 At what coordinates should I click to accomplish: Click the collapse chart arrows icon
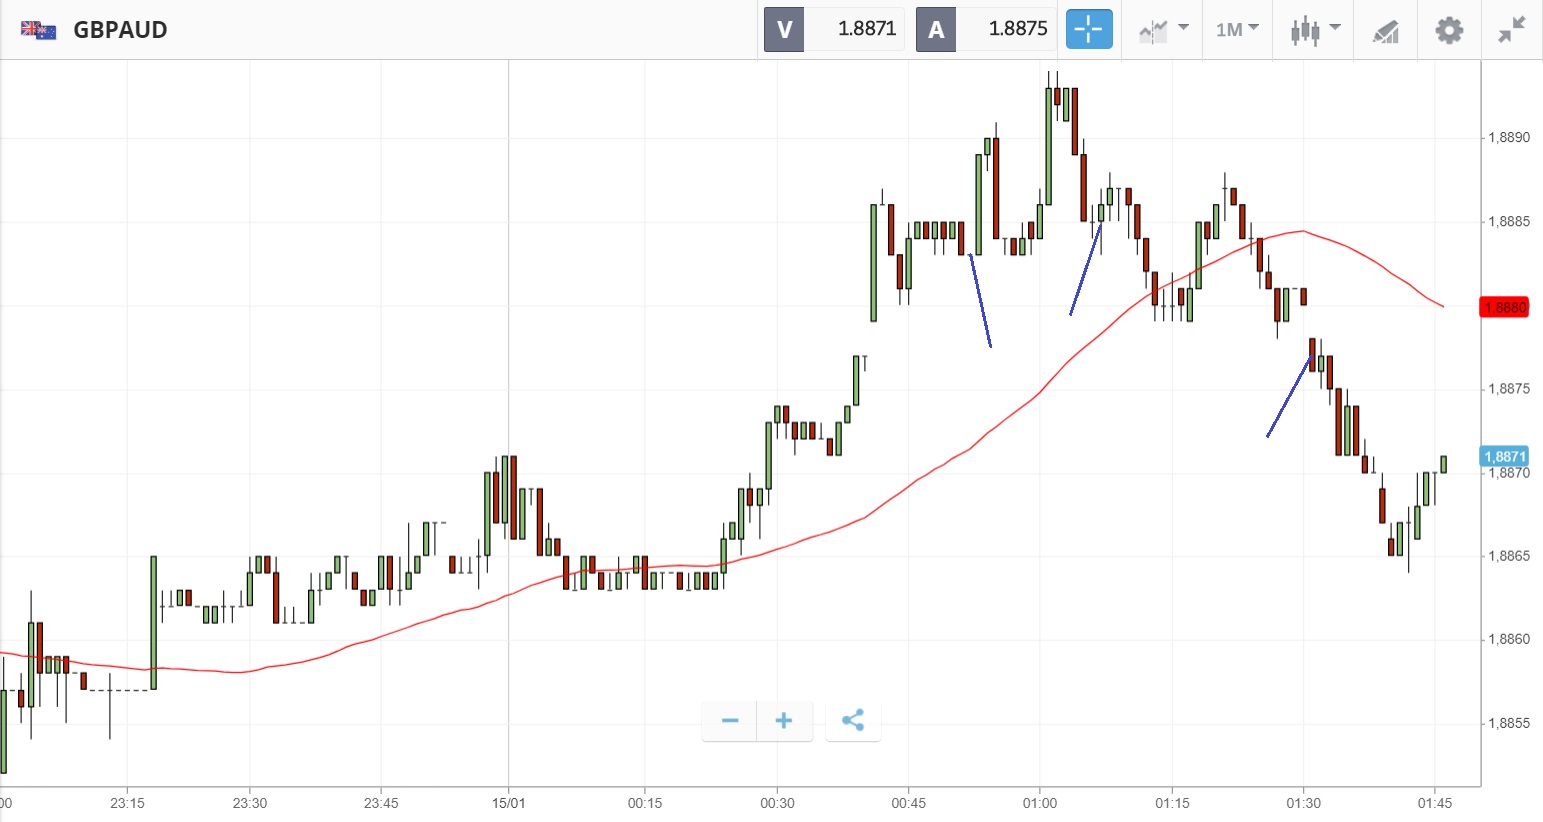[1511, 30]
